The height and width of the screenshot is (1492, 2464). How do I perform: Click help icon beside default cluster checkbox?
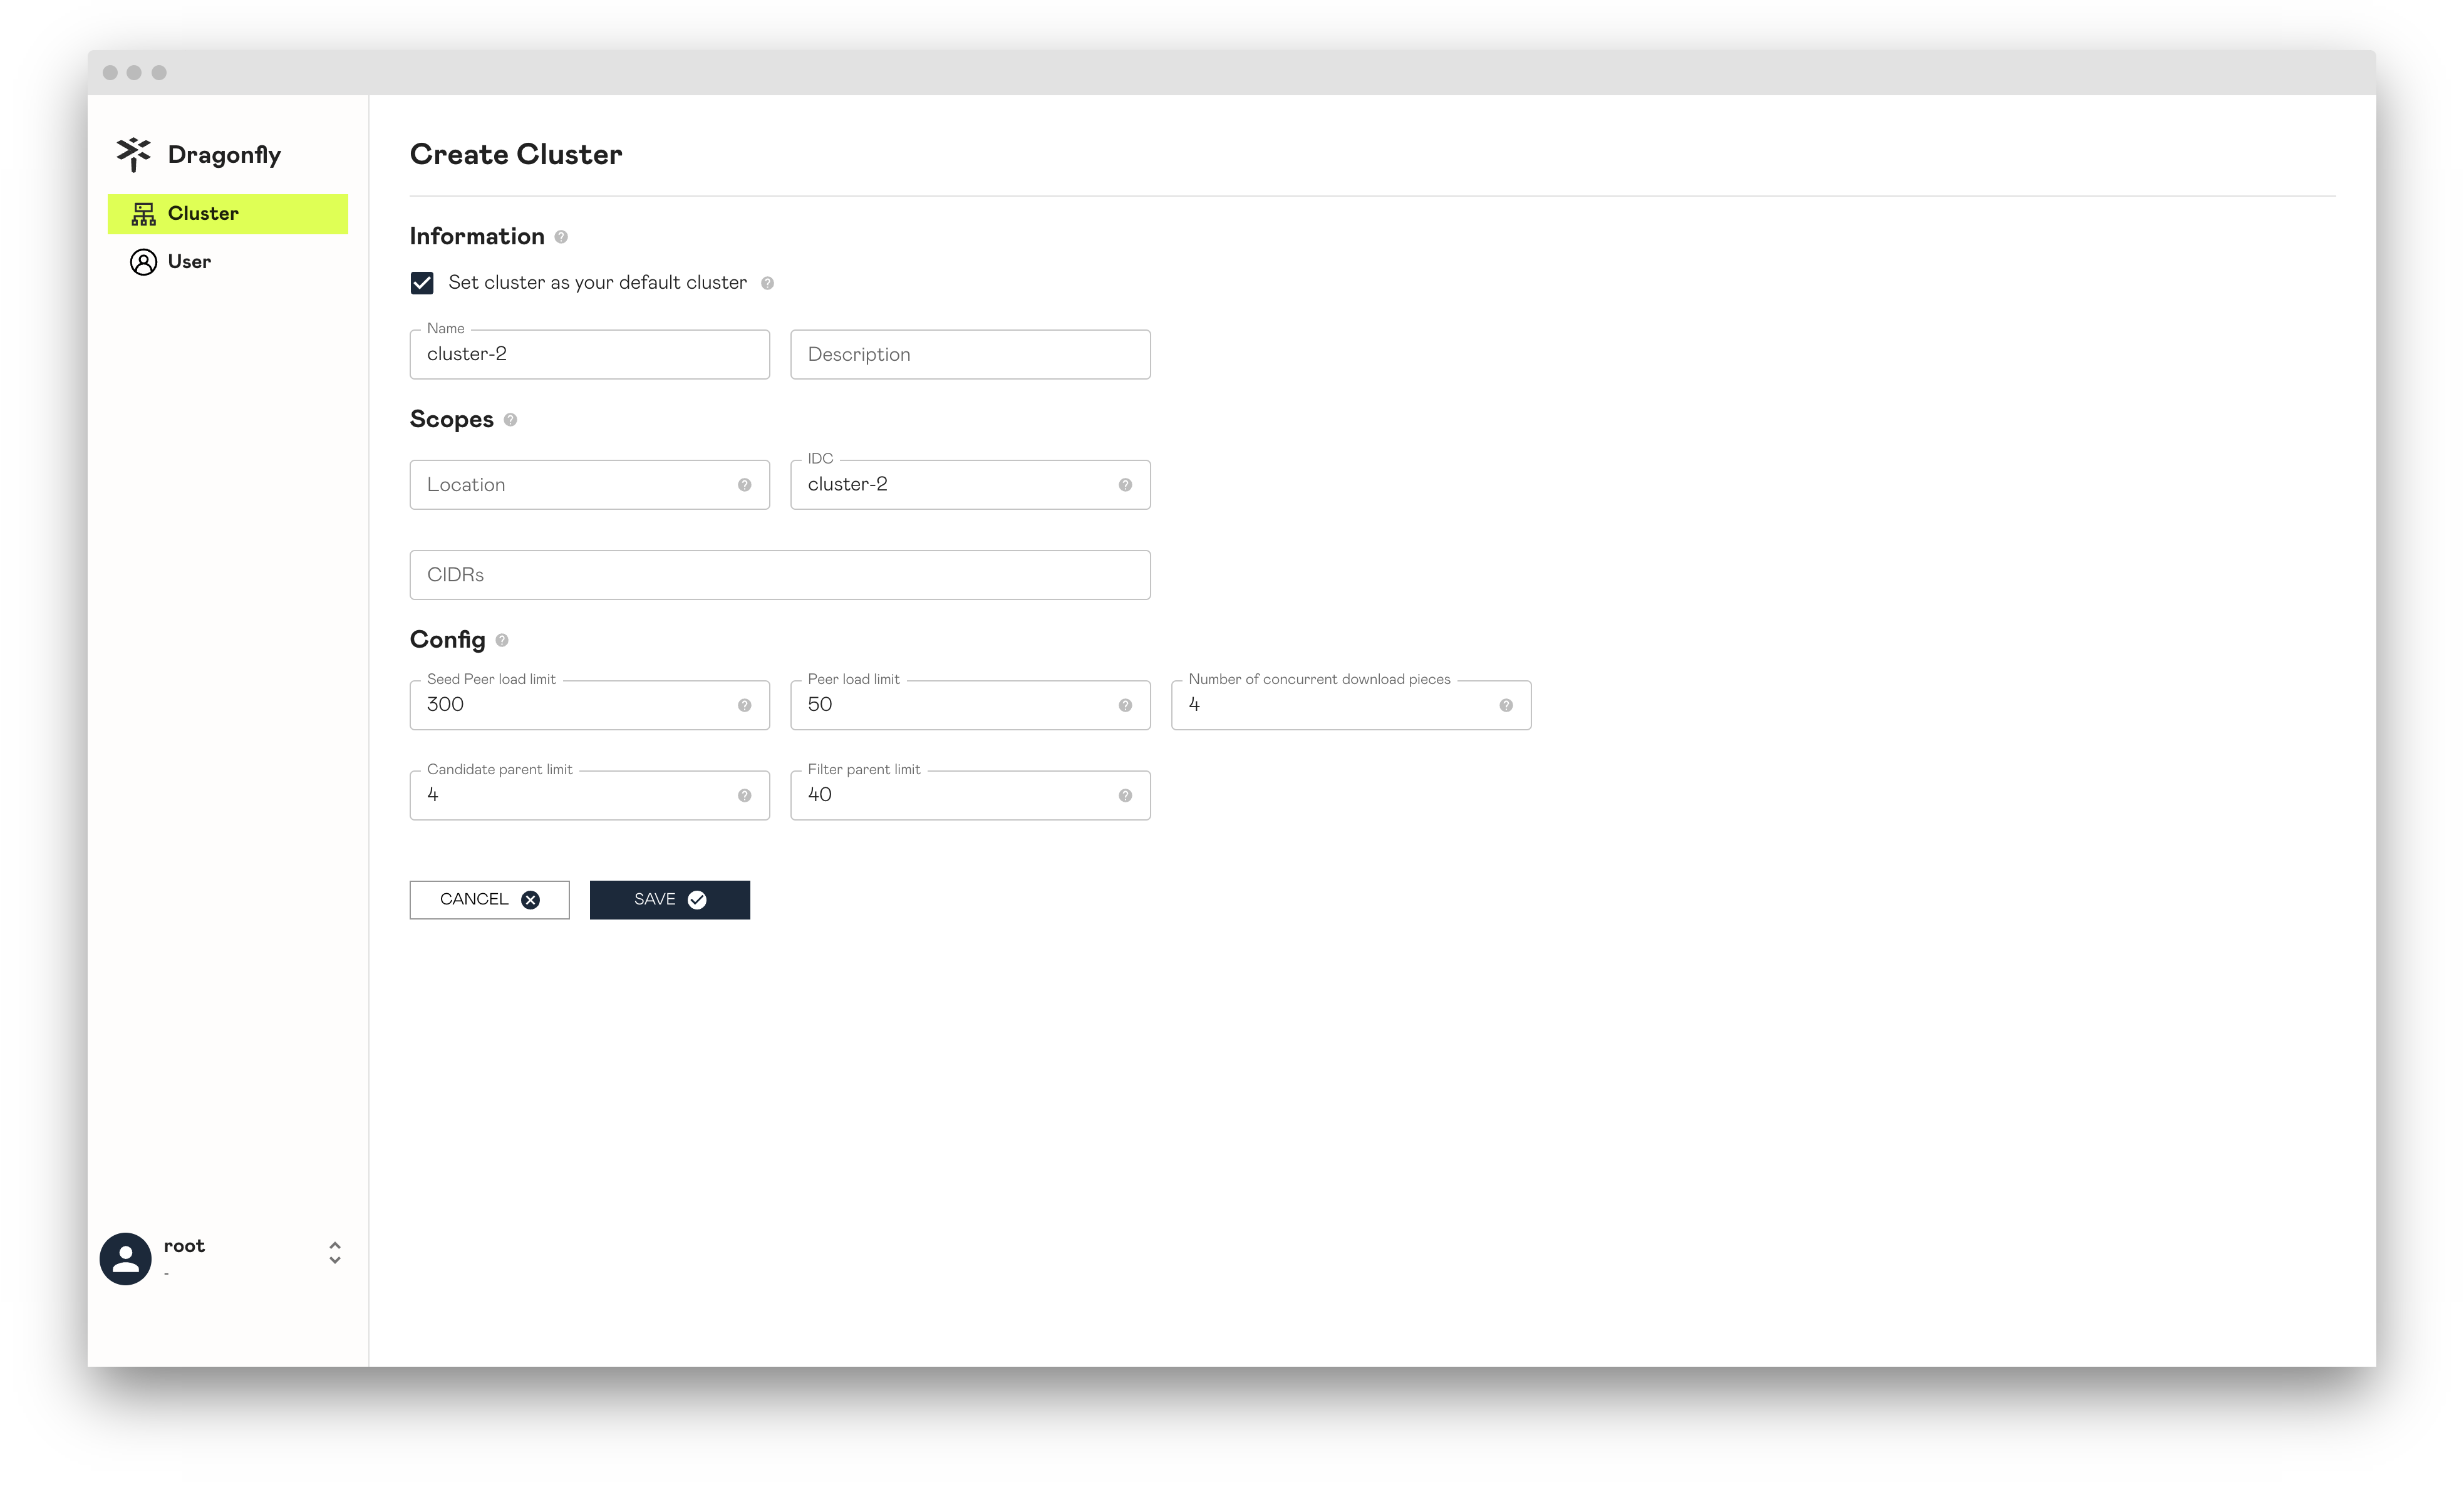767,283
